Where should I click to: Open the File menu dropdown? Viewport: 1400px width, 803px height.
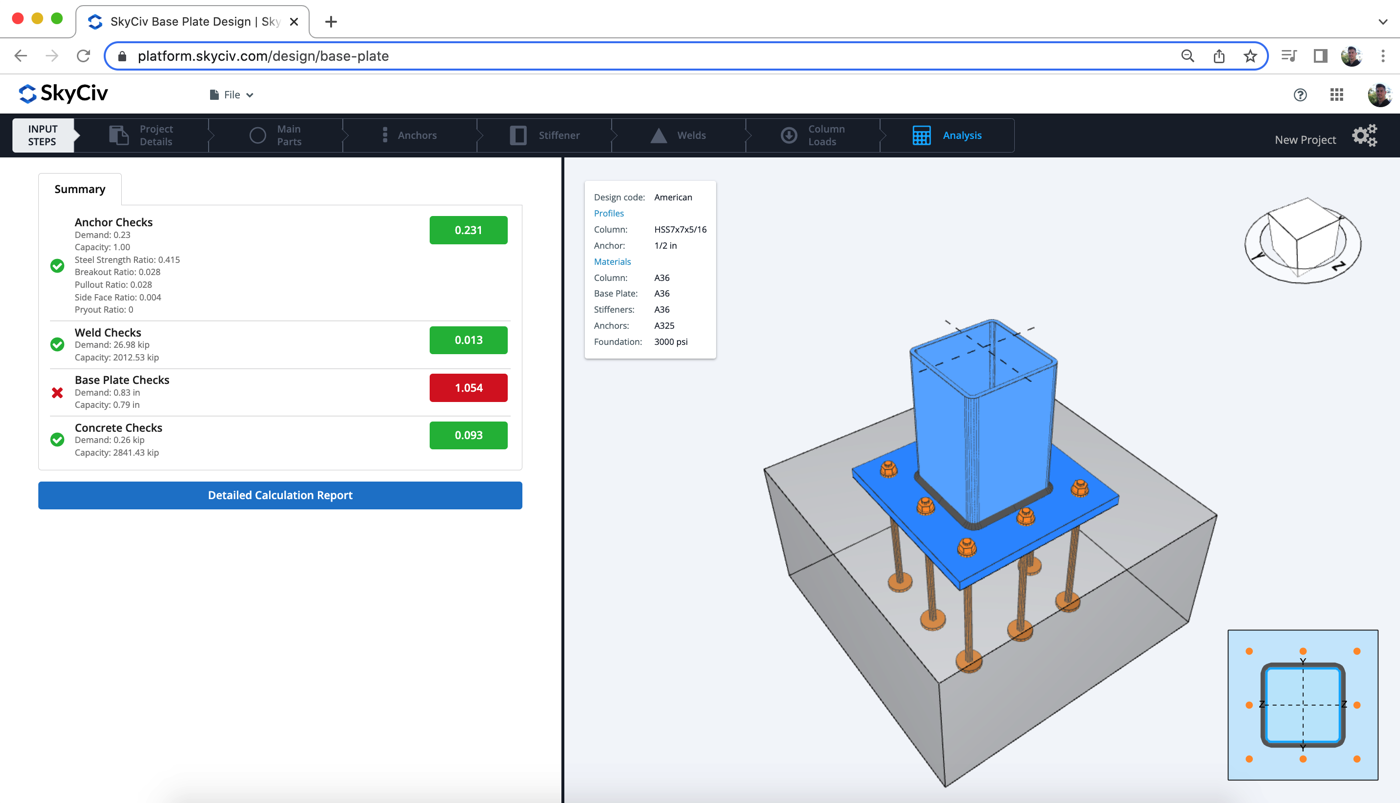pos(230,94)
